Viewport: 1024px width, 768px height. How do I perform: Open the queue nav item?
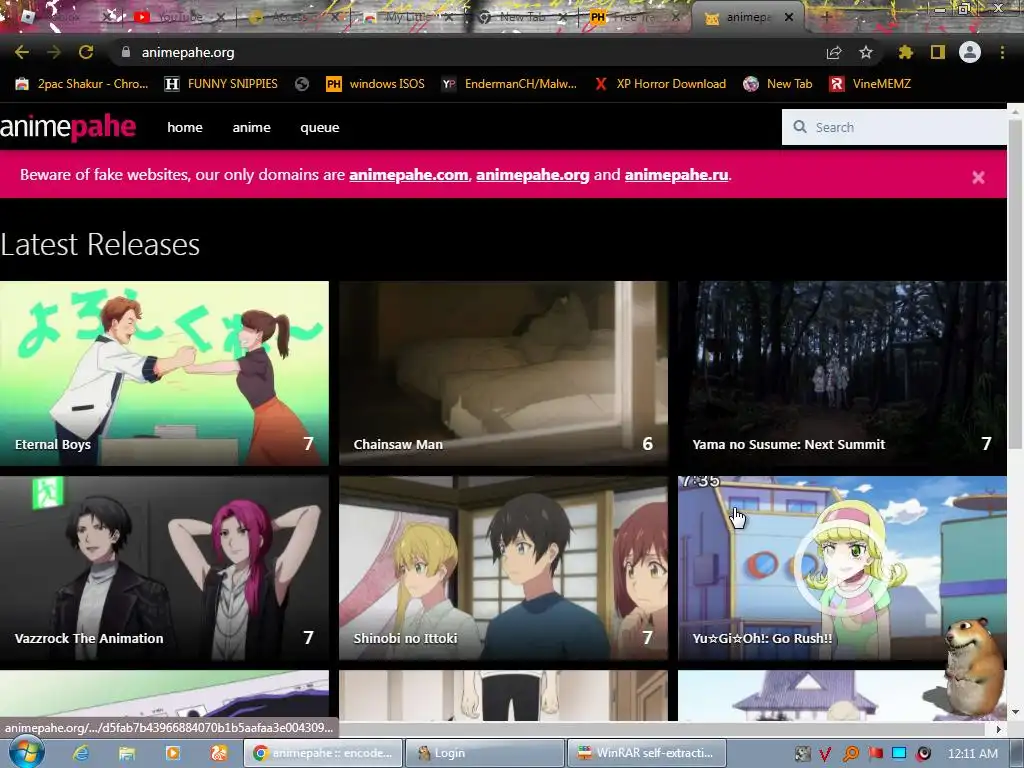tap(319, 127)
